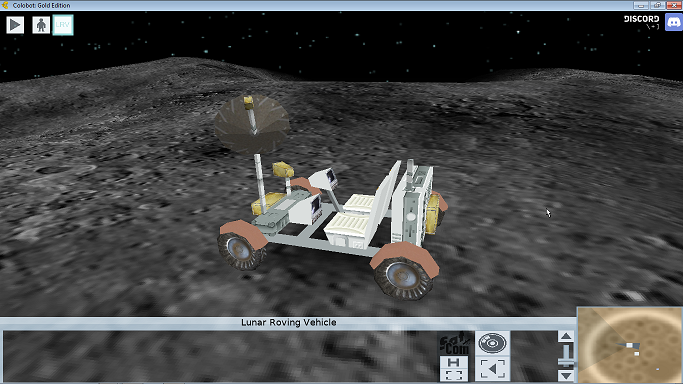Open the H help button
The width and height of the screenshot is (683, 384).
point(453,362)
